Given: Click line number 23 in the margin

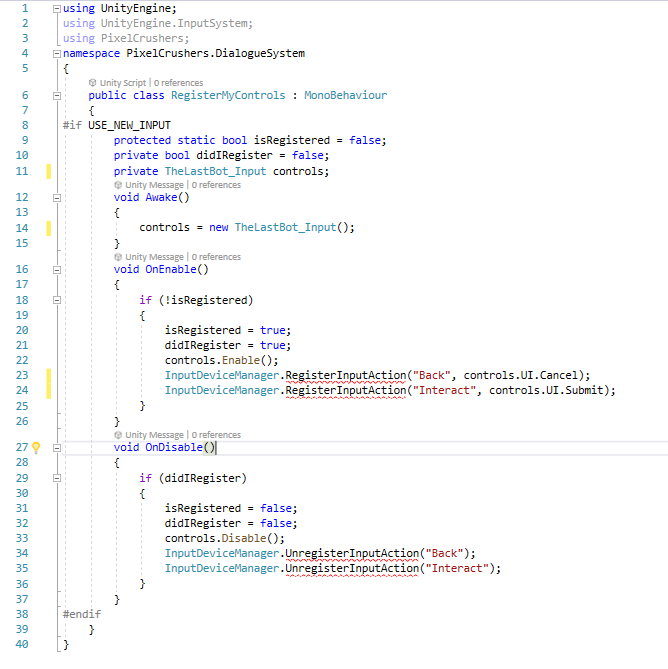Looking at the screenshot, I should pyautogui.click(x=22, y=375).
